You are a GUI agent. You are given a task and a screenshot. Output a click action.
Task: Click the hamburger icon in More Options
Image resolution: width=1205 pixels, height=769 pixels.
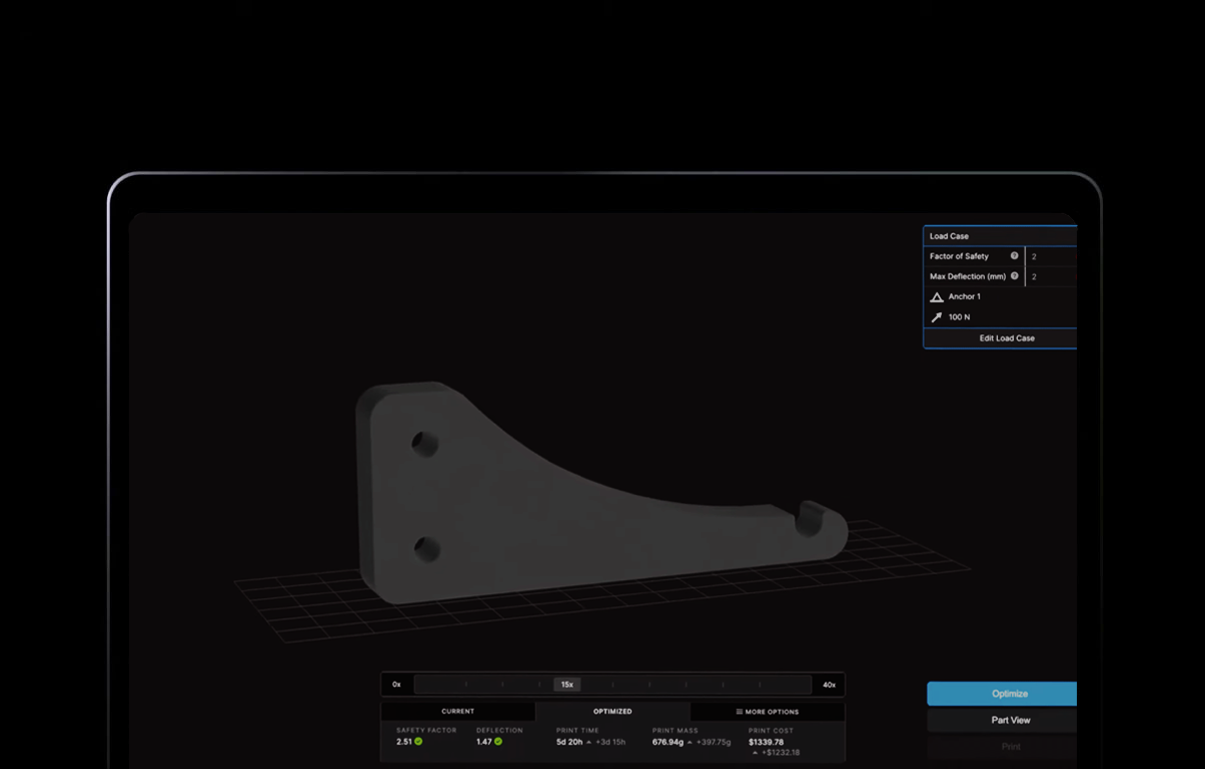click(x=739, y=712)
